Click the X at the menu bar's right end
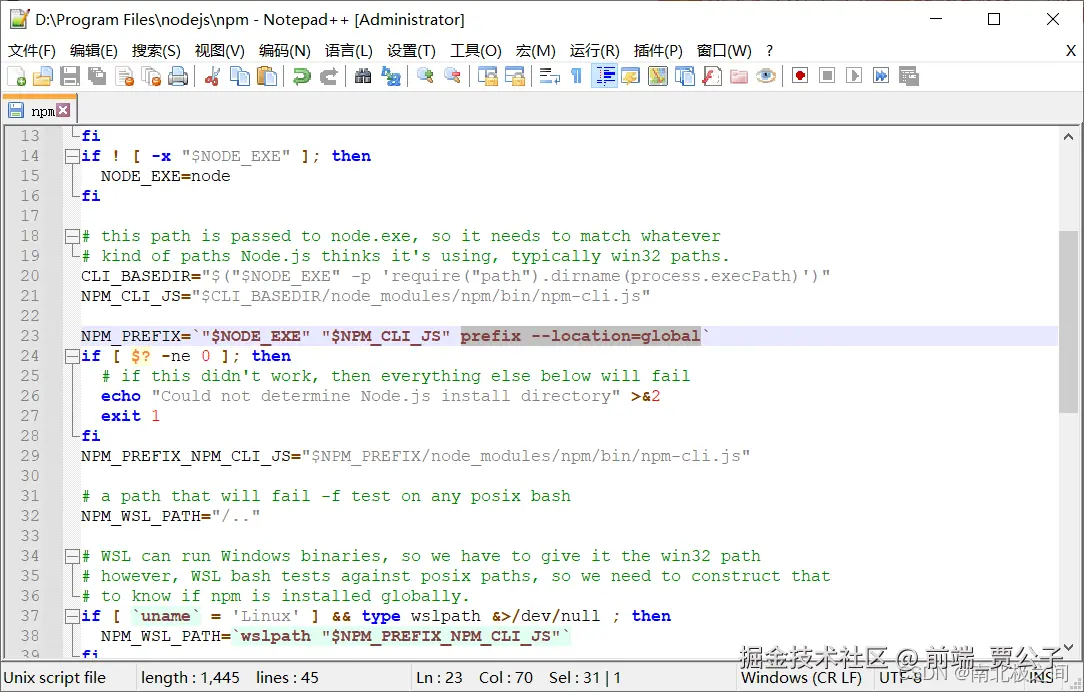1084x692 pixels. (x=1070, y=51)
